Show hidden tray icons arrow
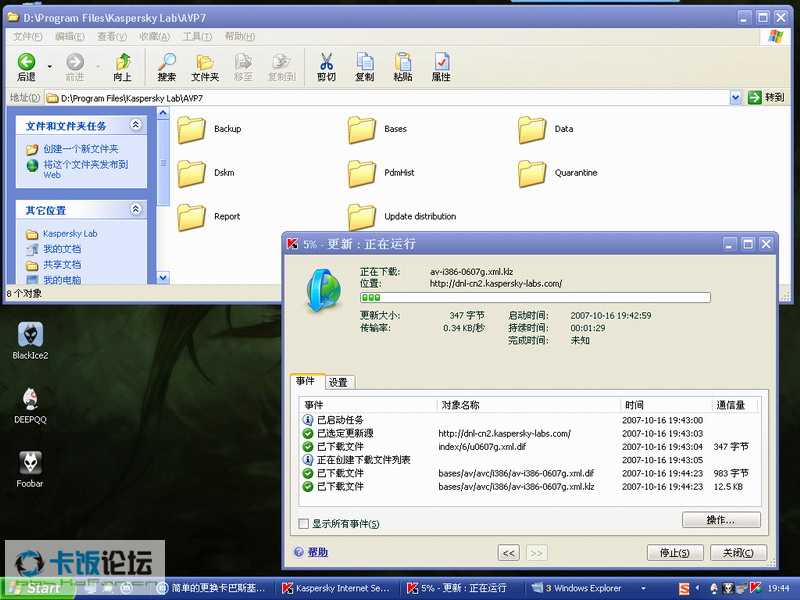The image size is (800, 600). [697, 588]
